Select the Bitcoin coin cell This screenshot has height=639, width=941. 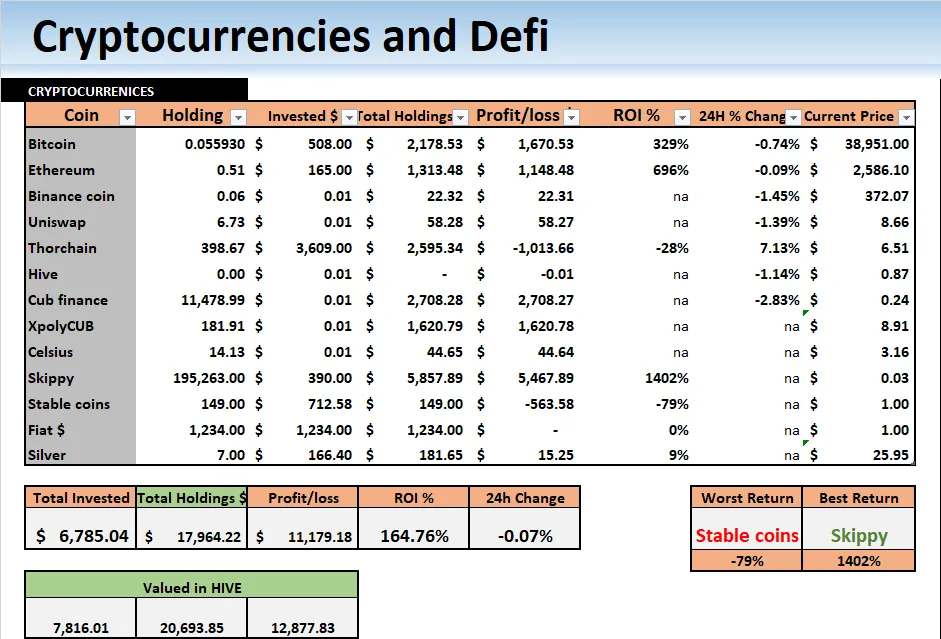tap(81, 144)
